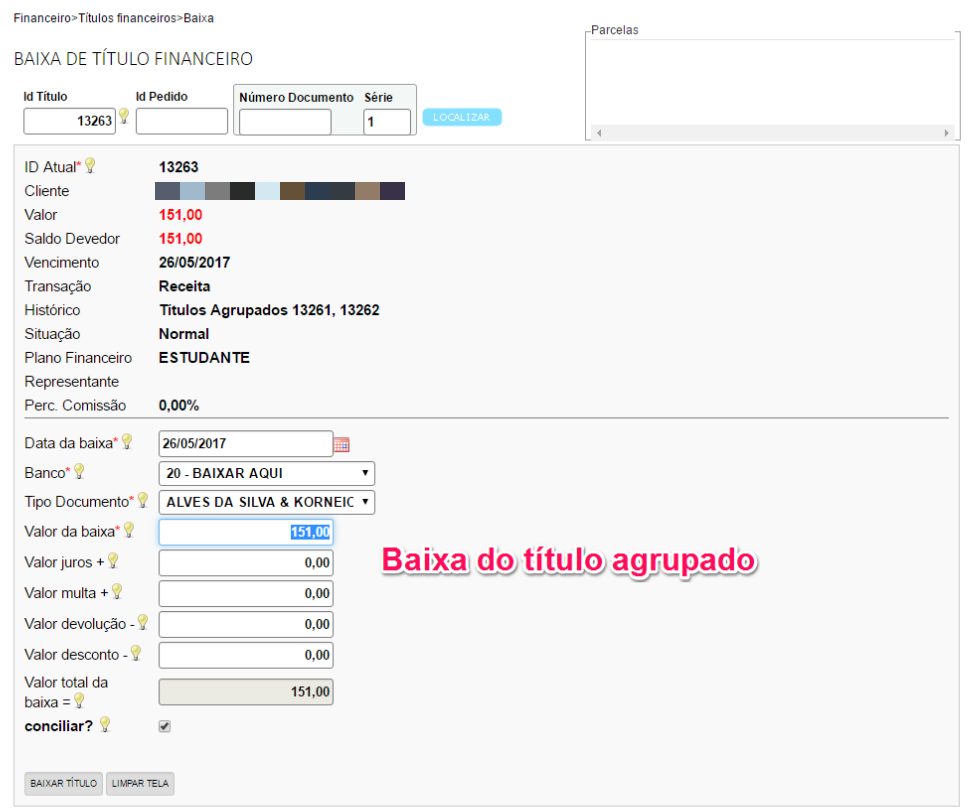Click the help lightbulb beside Banco label
The width and height of the screenshot is (977, 810).
coord(79,471)
